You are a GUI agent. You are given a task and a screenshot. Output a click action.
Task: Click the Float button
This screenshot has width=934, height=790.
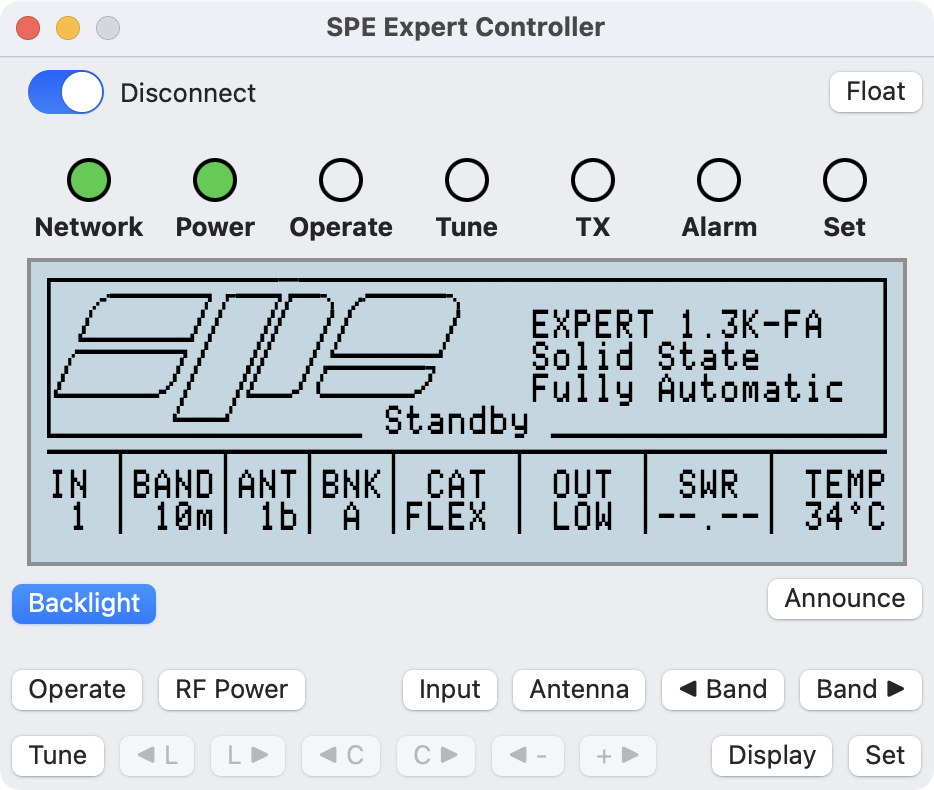click(876, 92)
